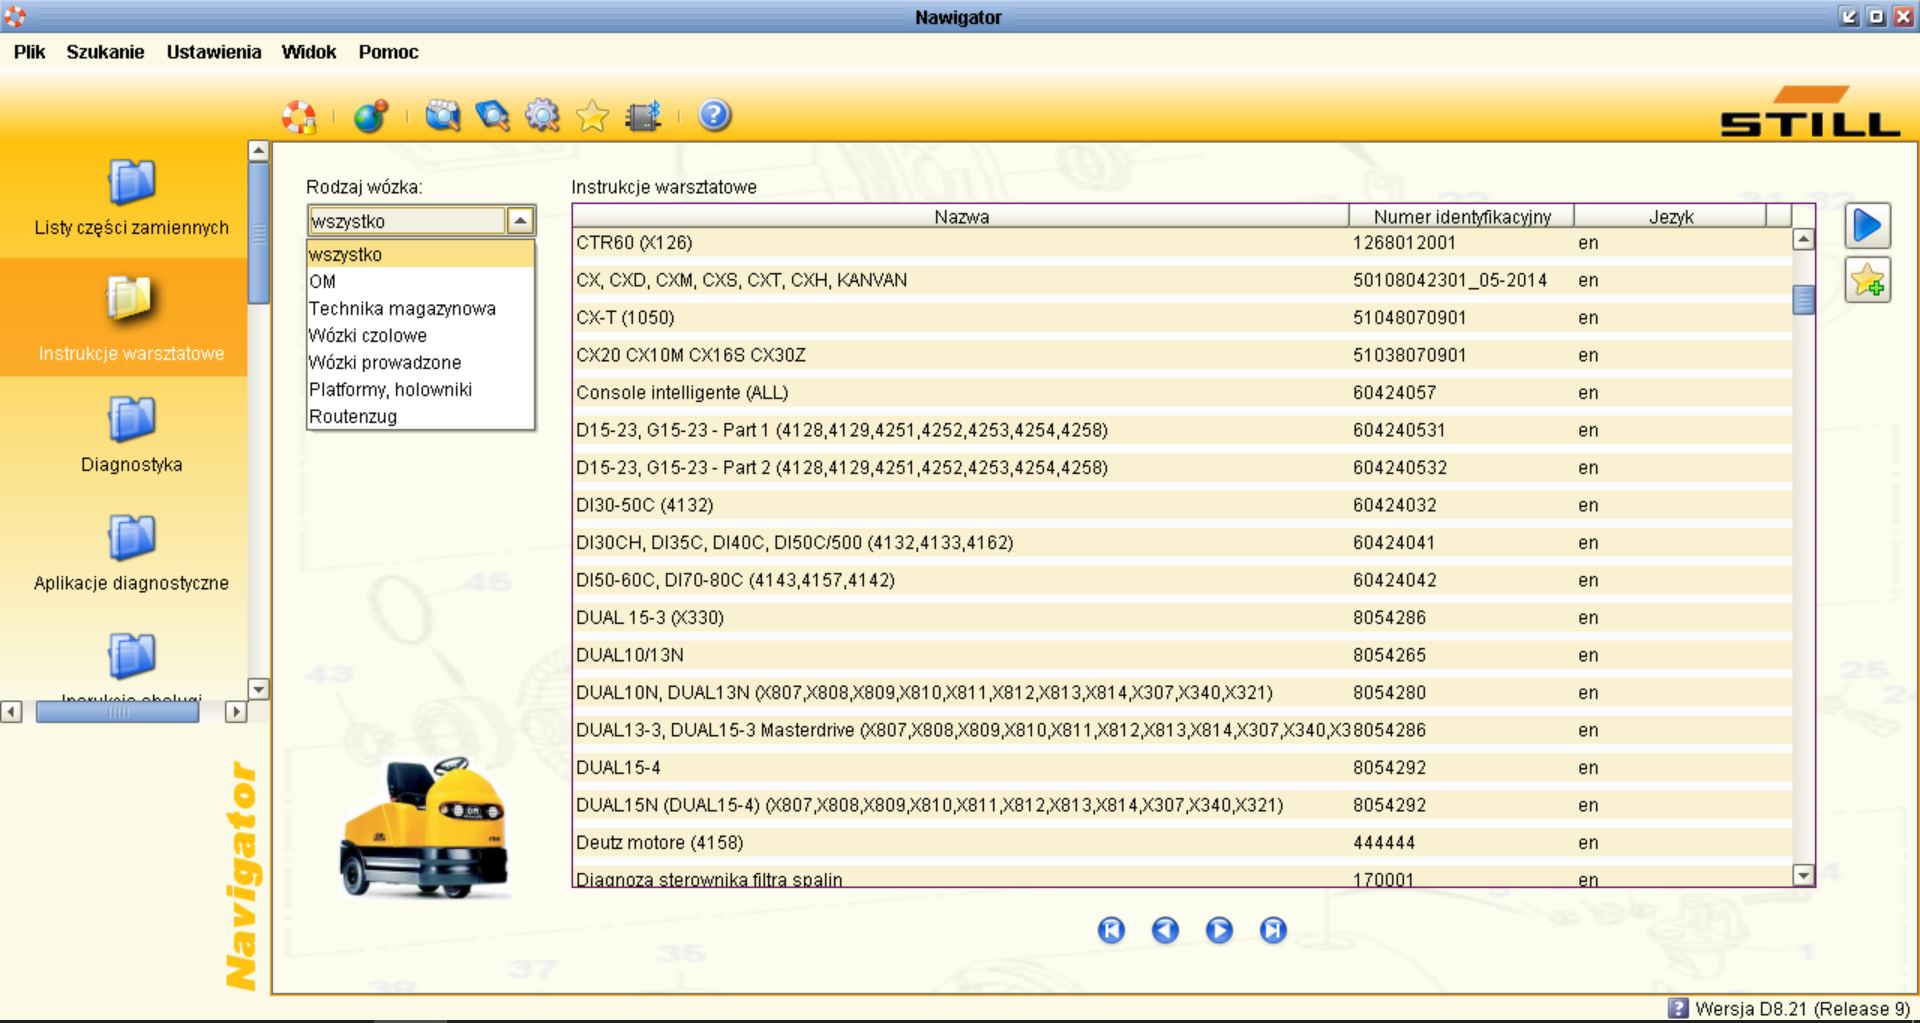This screenshot has width=1920, height=1023.
Task: Click the yellow star favorites toolbar icon
Action: pyautogui.click(x=592, y=116)
